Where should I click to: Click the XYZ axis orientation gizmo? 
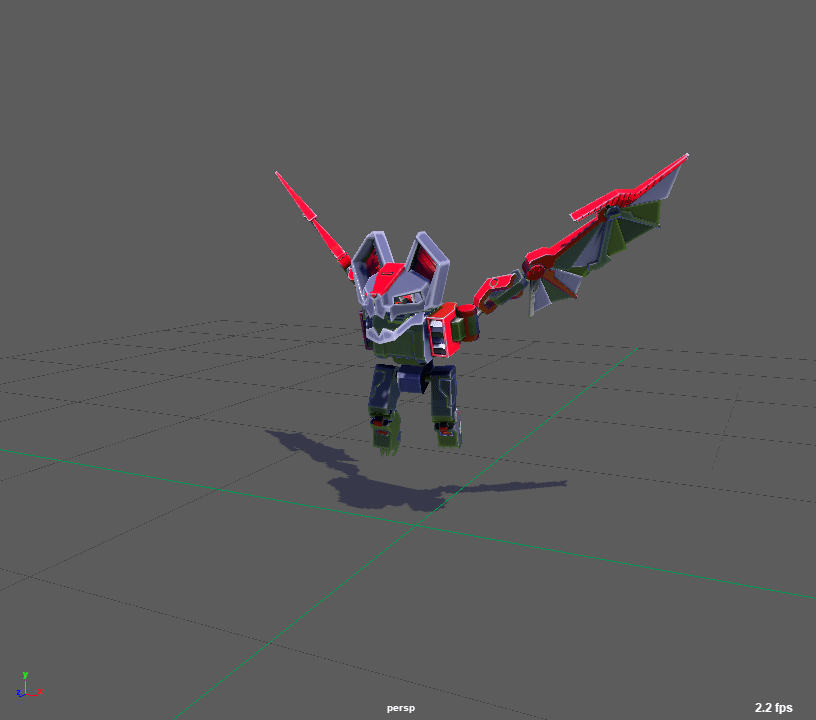26,686
